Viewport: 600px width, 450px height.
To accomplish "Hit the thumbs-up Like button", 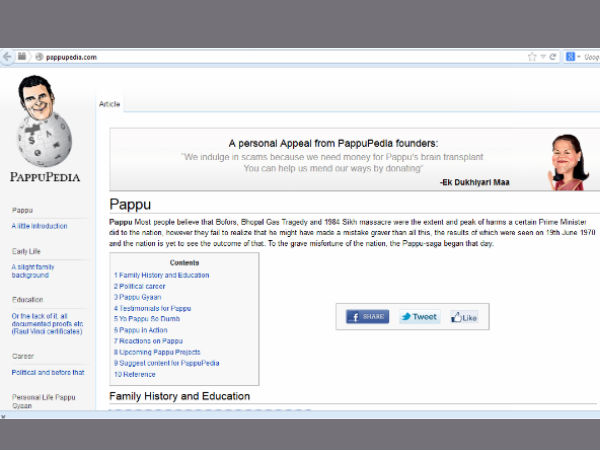I will pos(464,317).
